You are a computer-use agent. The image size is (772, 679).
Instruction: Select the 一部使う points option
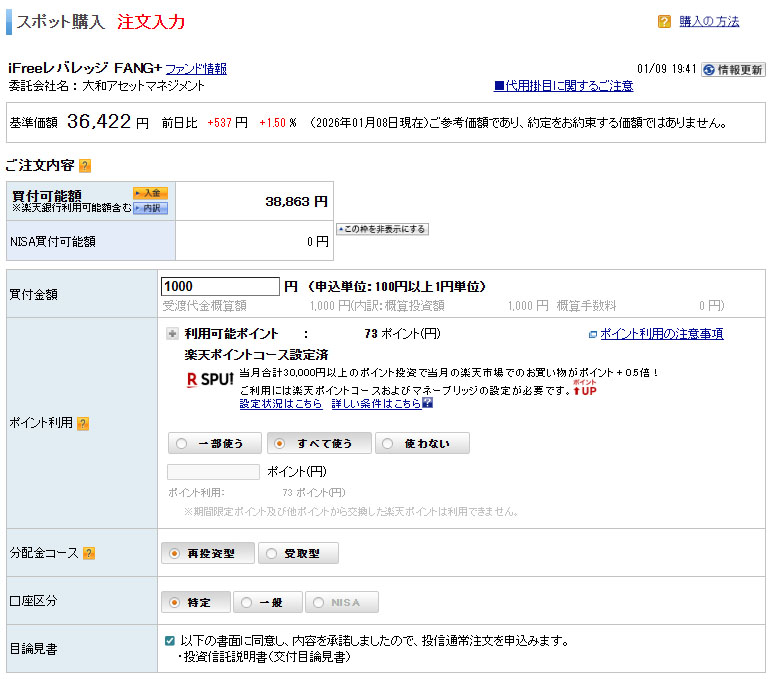pyautogui.click(x=214, y=443)
